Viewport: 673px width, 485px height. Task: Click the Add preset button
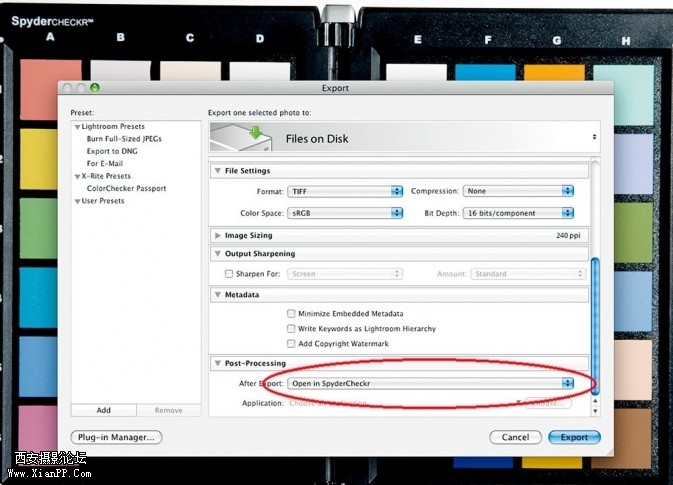pyautogui.click(x=103, y=410)
